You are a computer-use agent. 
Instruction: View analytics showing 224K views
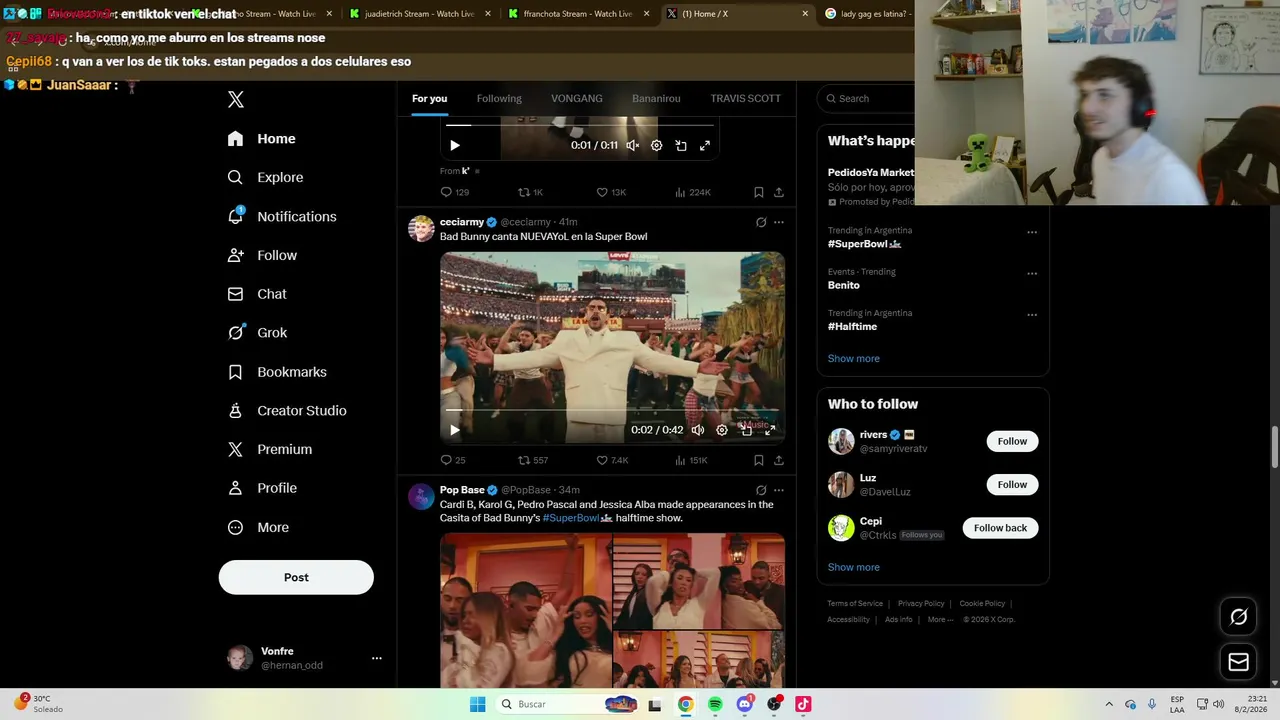[x=693, y=192]
